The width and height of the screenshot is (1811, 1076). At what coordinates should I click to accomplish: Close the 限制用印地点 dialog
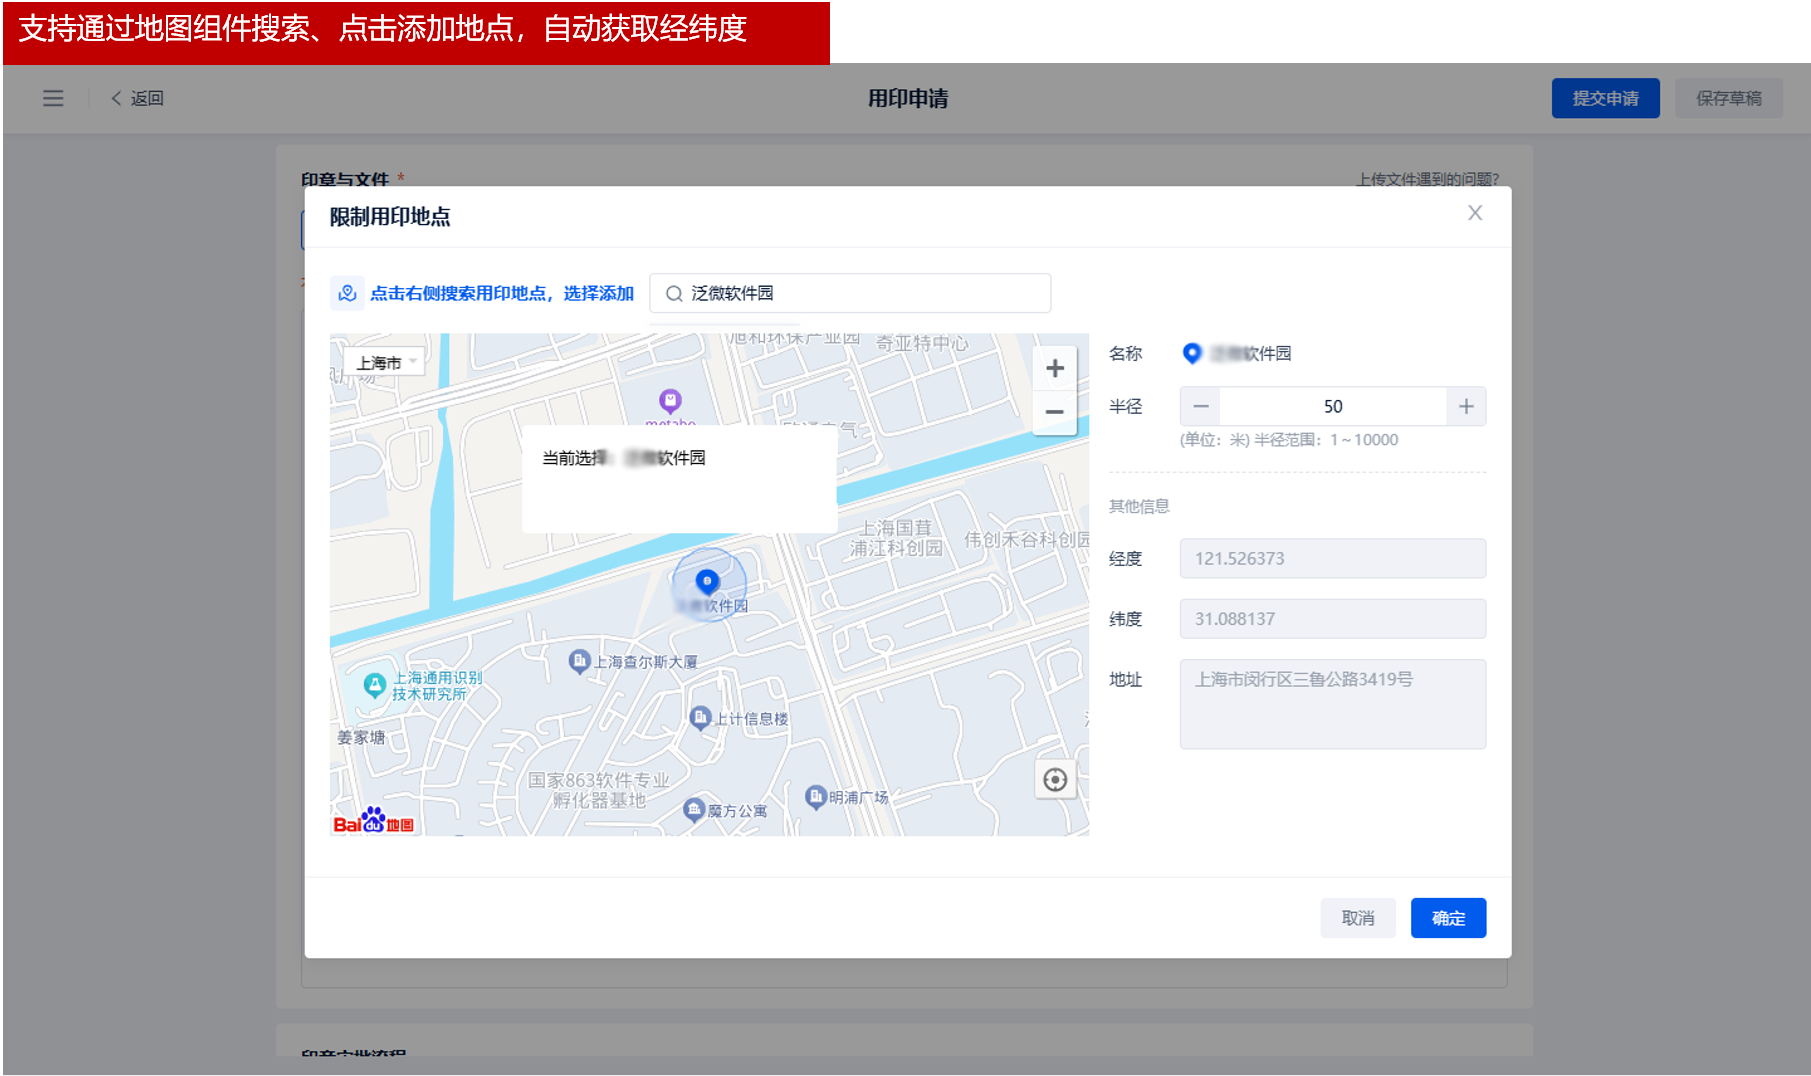pyautogui.click(x=1474, y=213)
